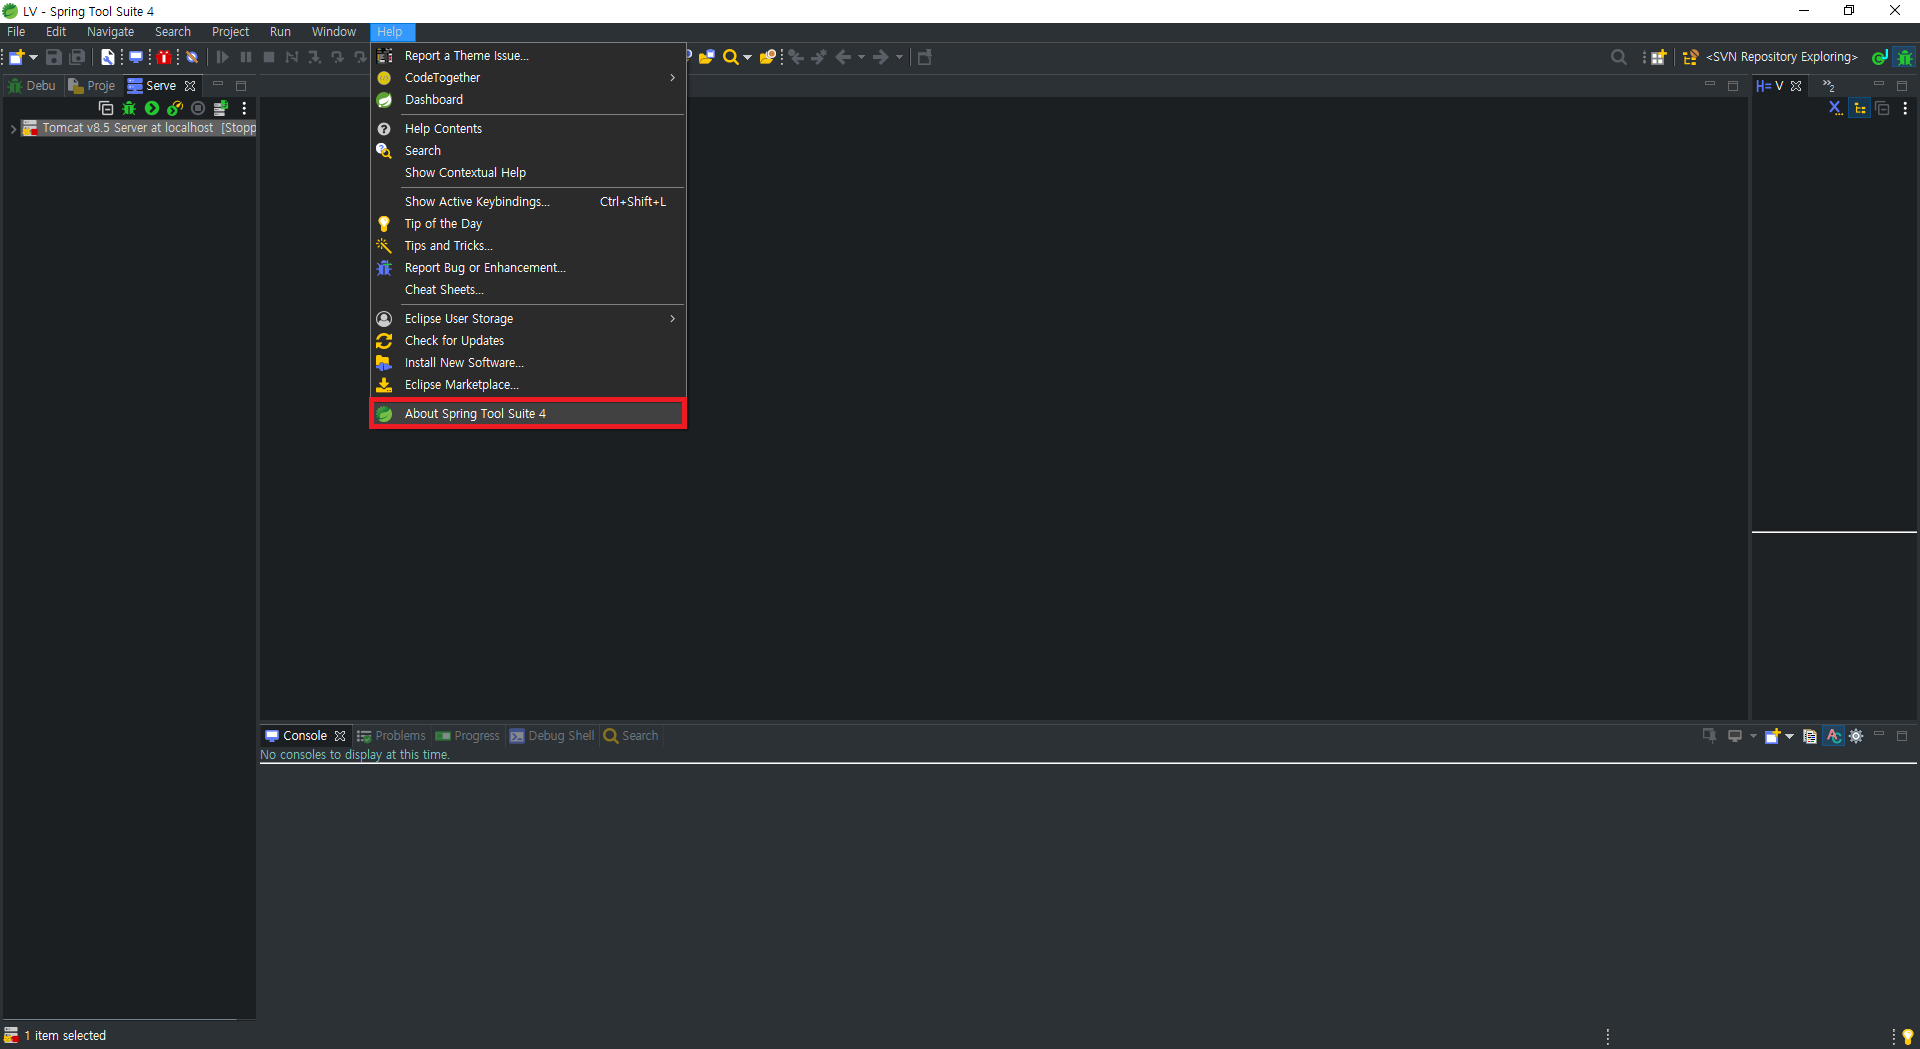Open Tips and Tricks
This screenshot has width=1920, height=1049.
(528, 246)
